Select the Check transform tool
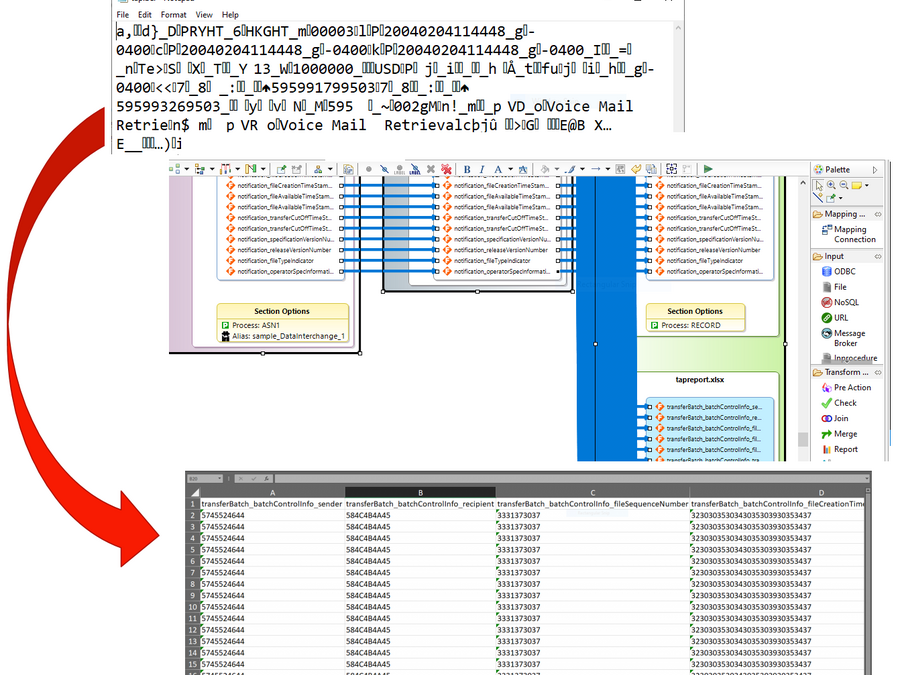Image resolution: width=900 pixels, height=675 pixels. [x=844, y=403]
